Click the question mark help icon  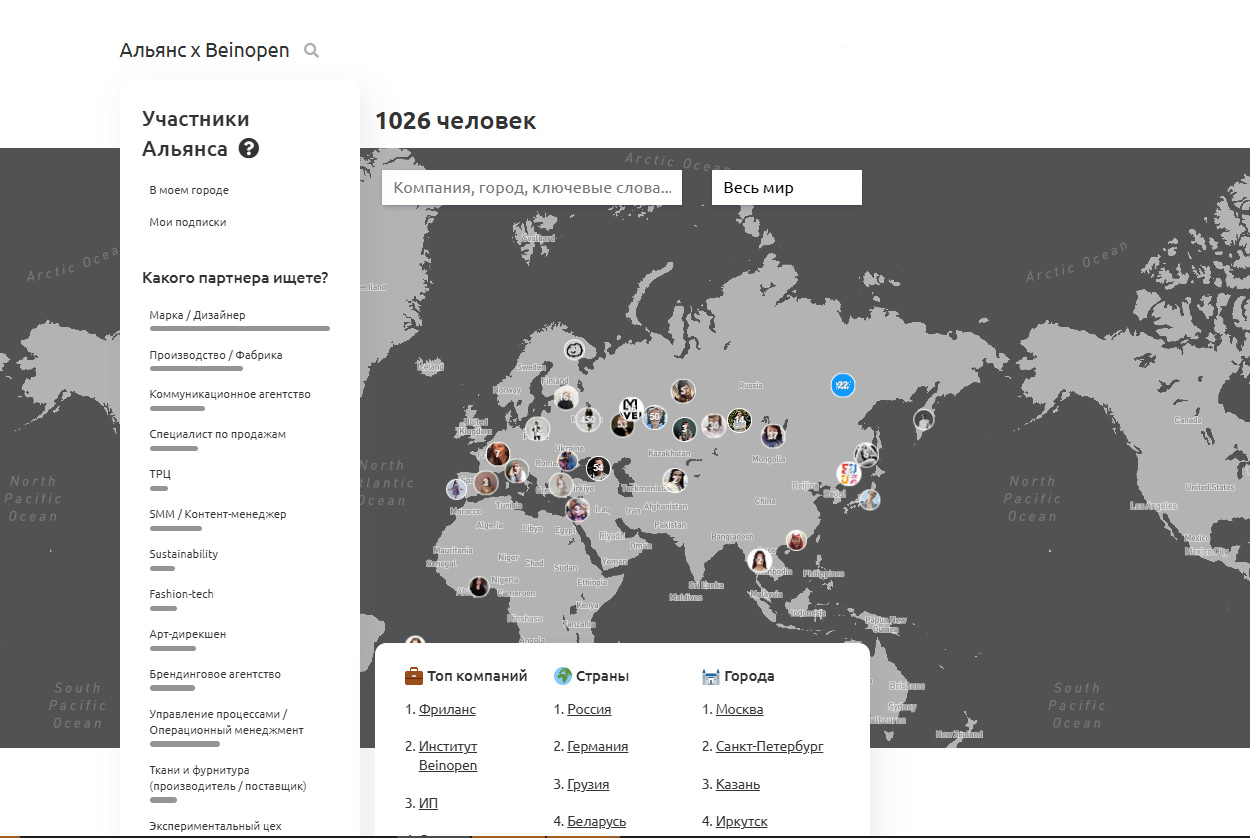pyautogui.click(x=249, y=149)
